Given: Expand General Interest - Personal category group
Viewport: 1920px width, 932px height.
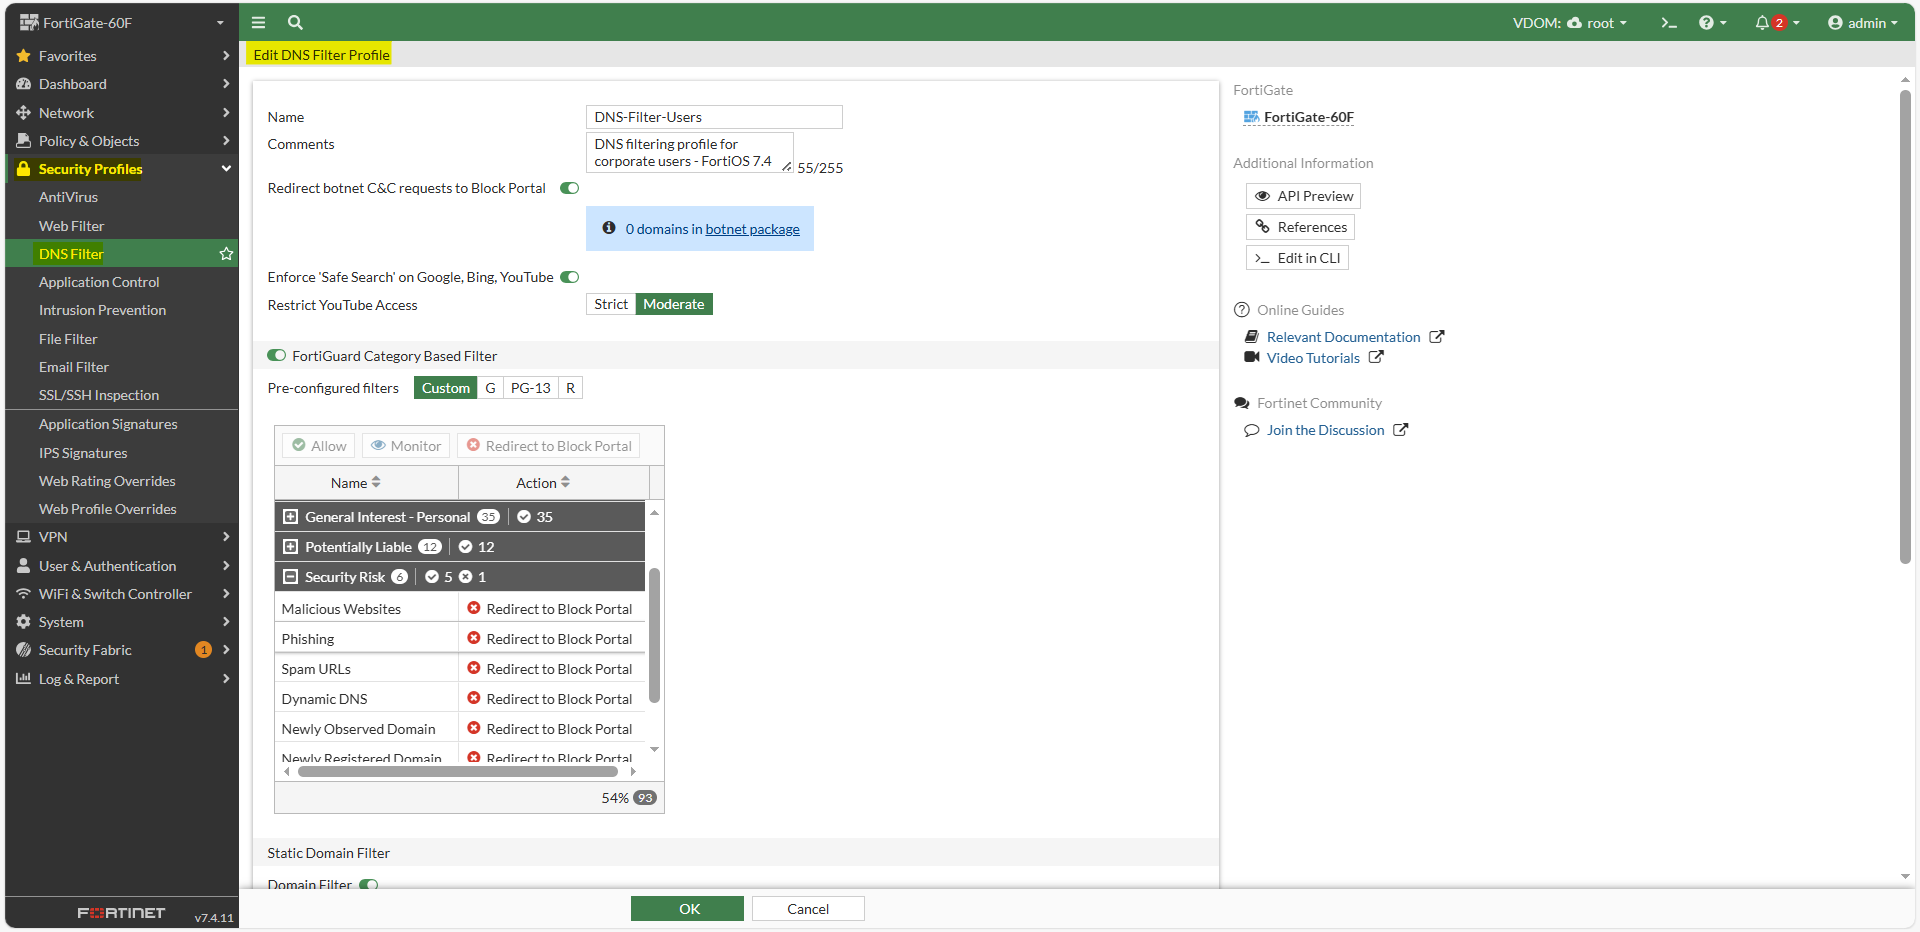Looking at the screenshot, I should (291, 517).
